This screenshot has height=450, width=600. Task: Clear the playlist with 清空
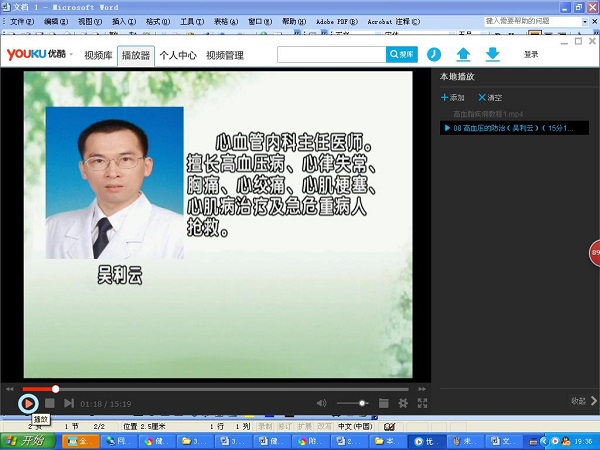[490, 98]
